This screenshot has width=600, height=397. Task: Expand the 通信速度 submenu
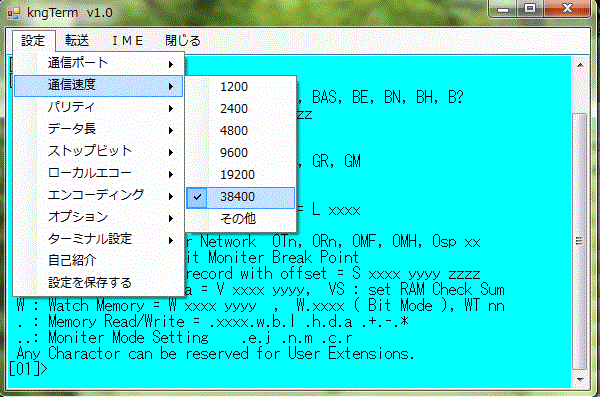pyautogui.click(x=98, y=86)
